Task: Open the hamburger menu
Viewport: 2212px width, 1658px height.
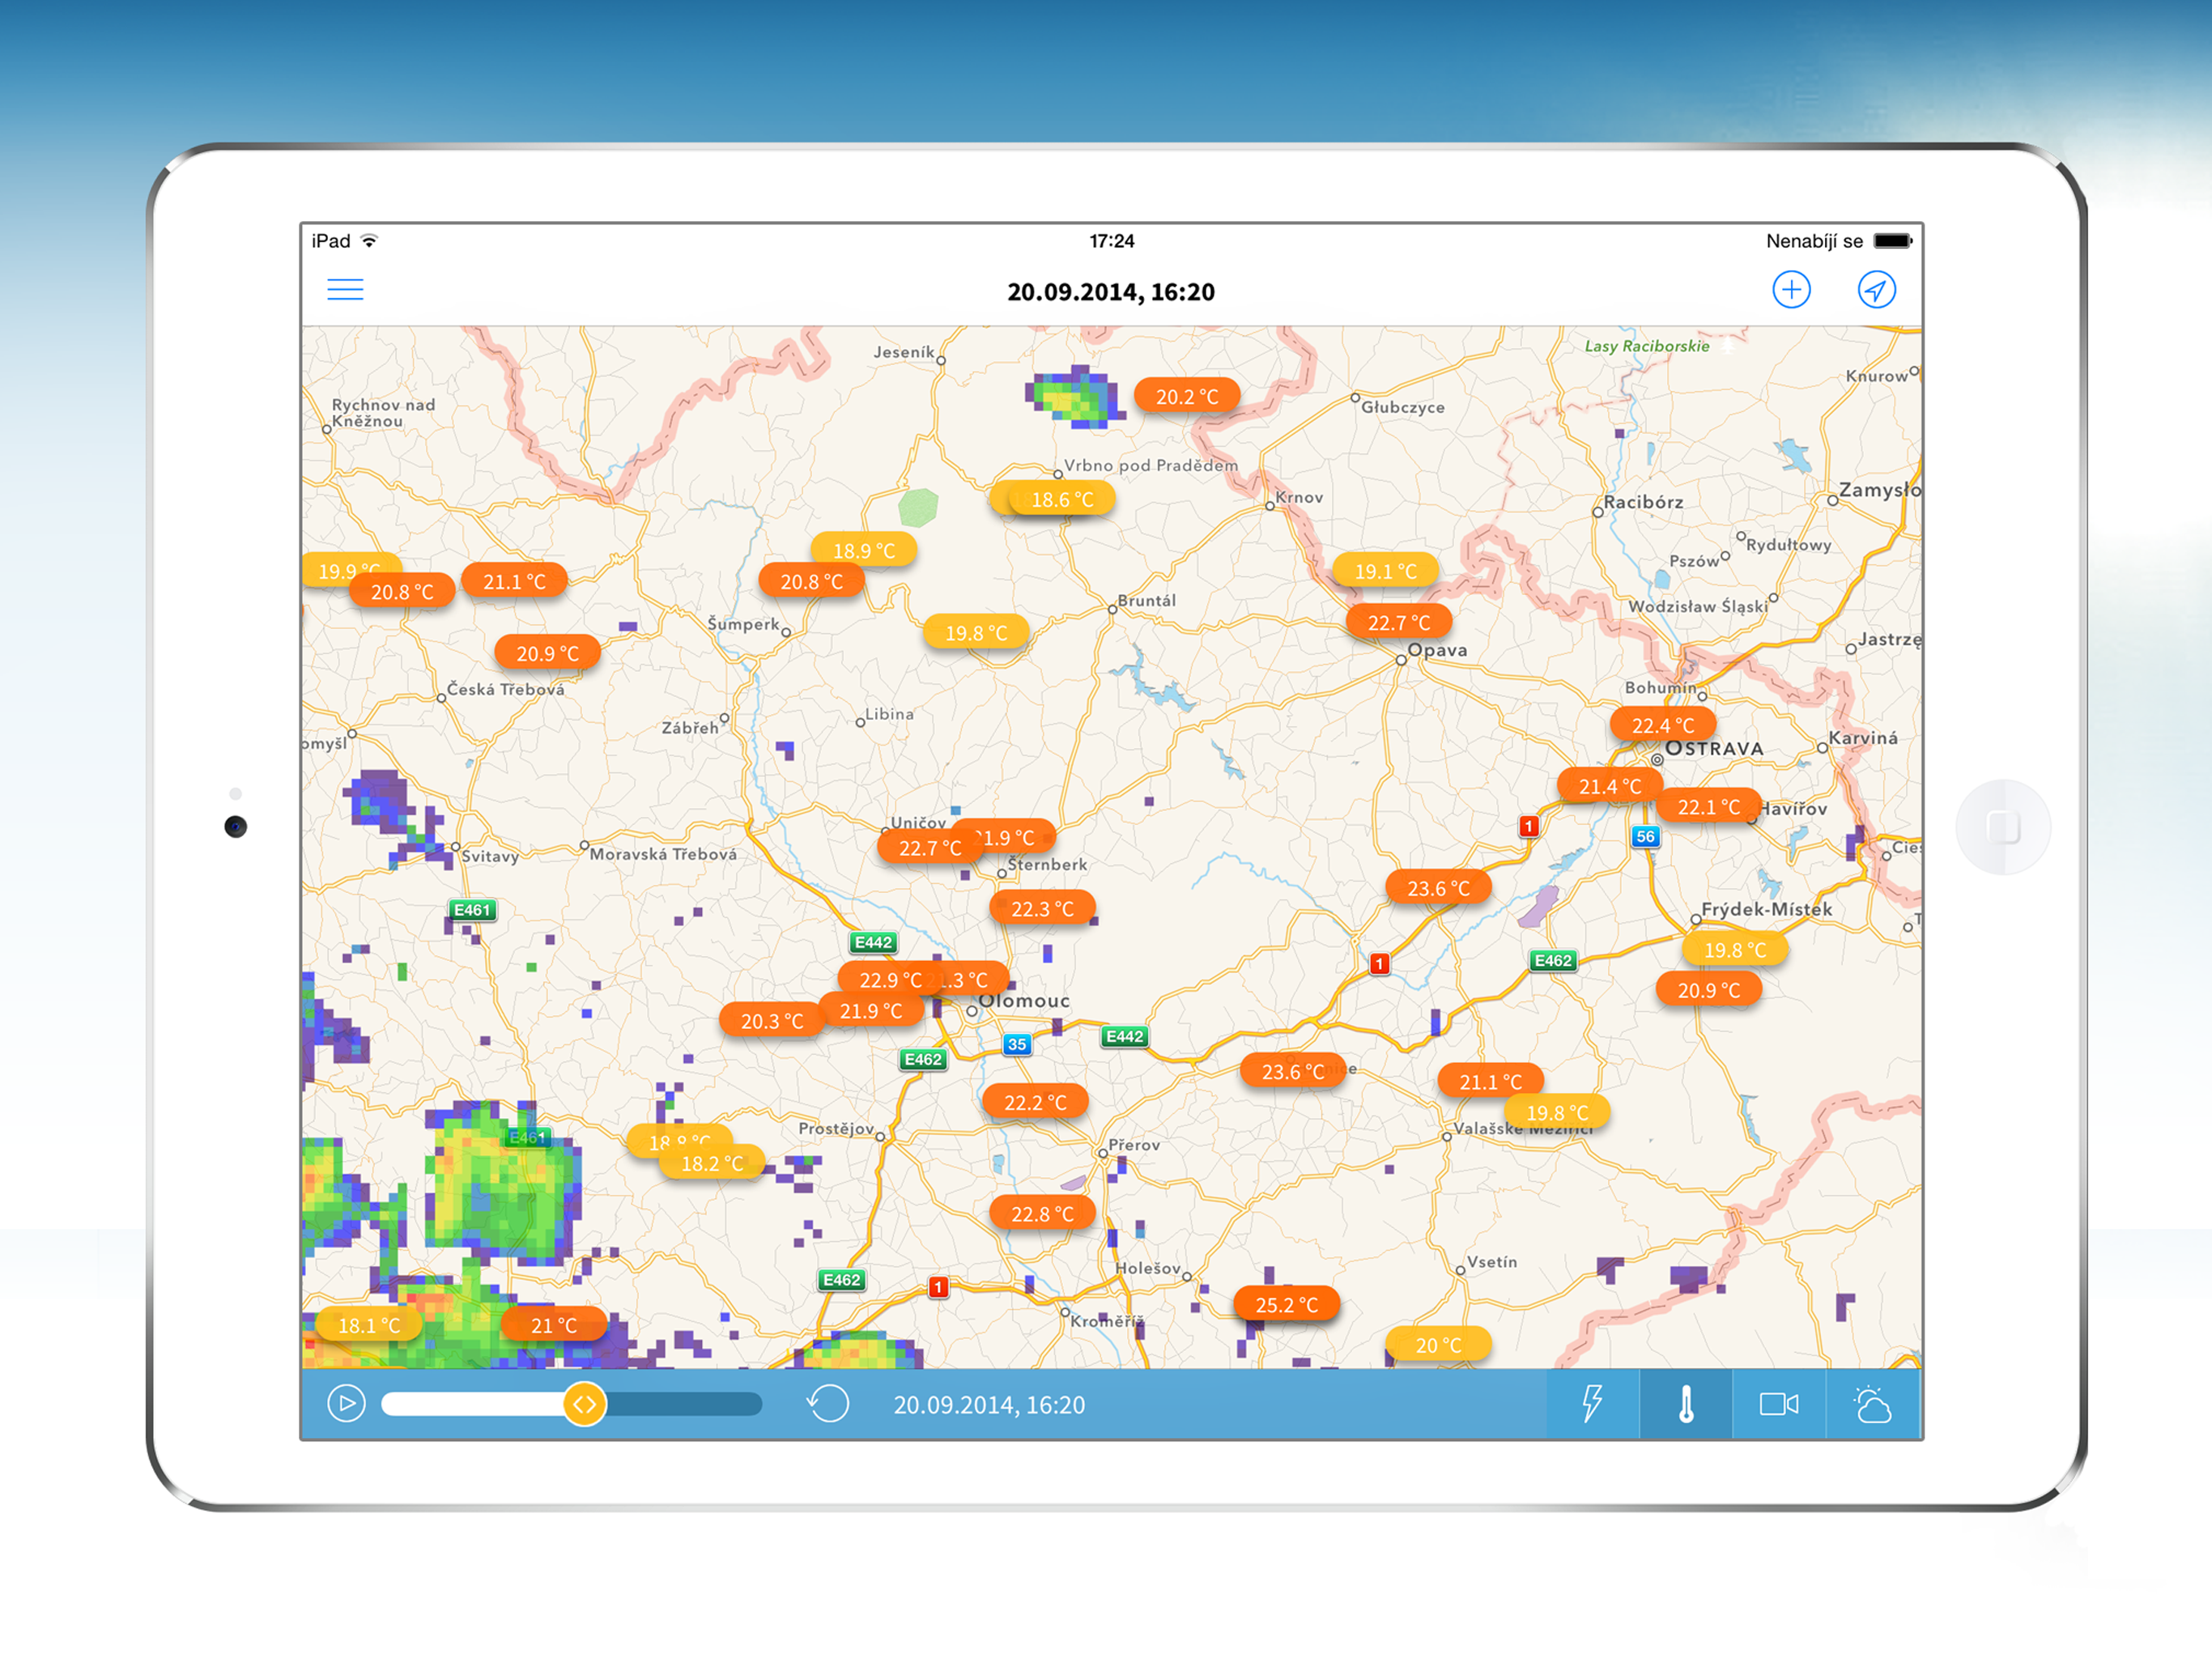Action: (345, 290)
